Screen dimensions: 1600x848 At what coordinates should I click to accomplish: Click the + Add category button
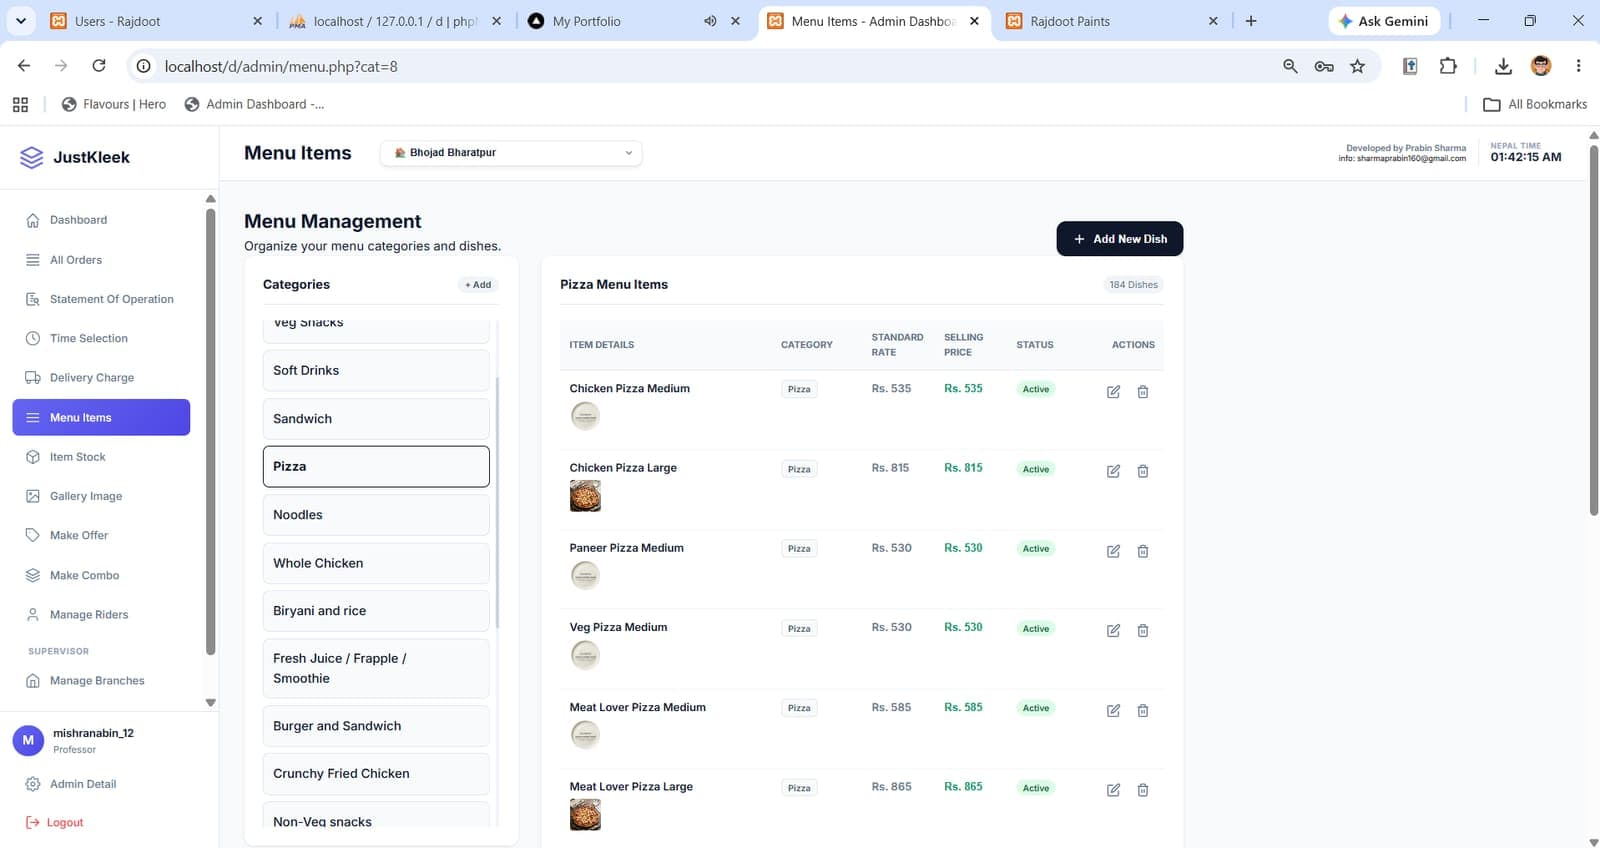[x=478, y=285]
